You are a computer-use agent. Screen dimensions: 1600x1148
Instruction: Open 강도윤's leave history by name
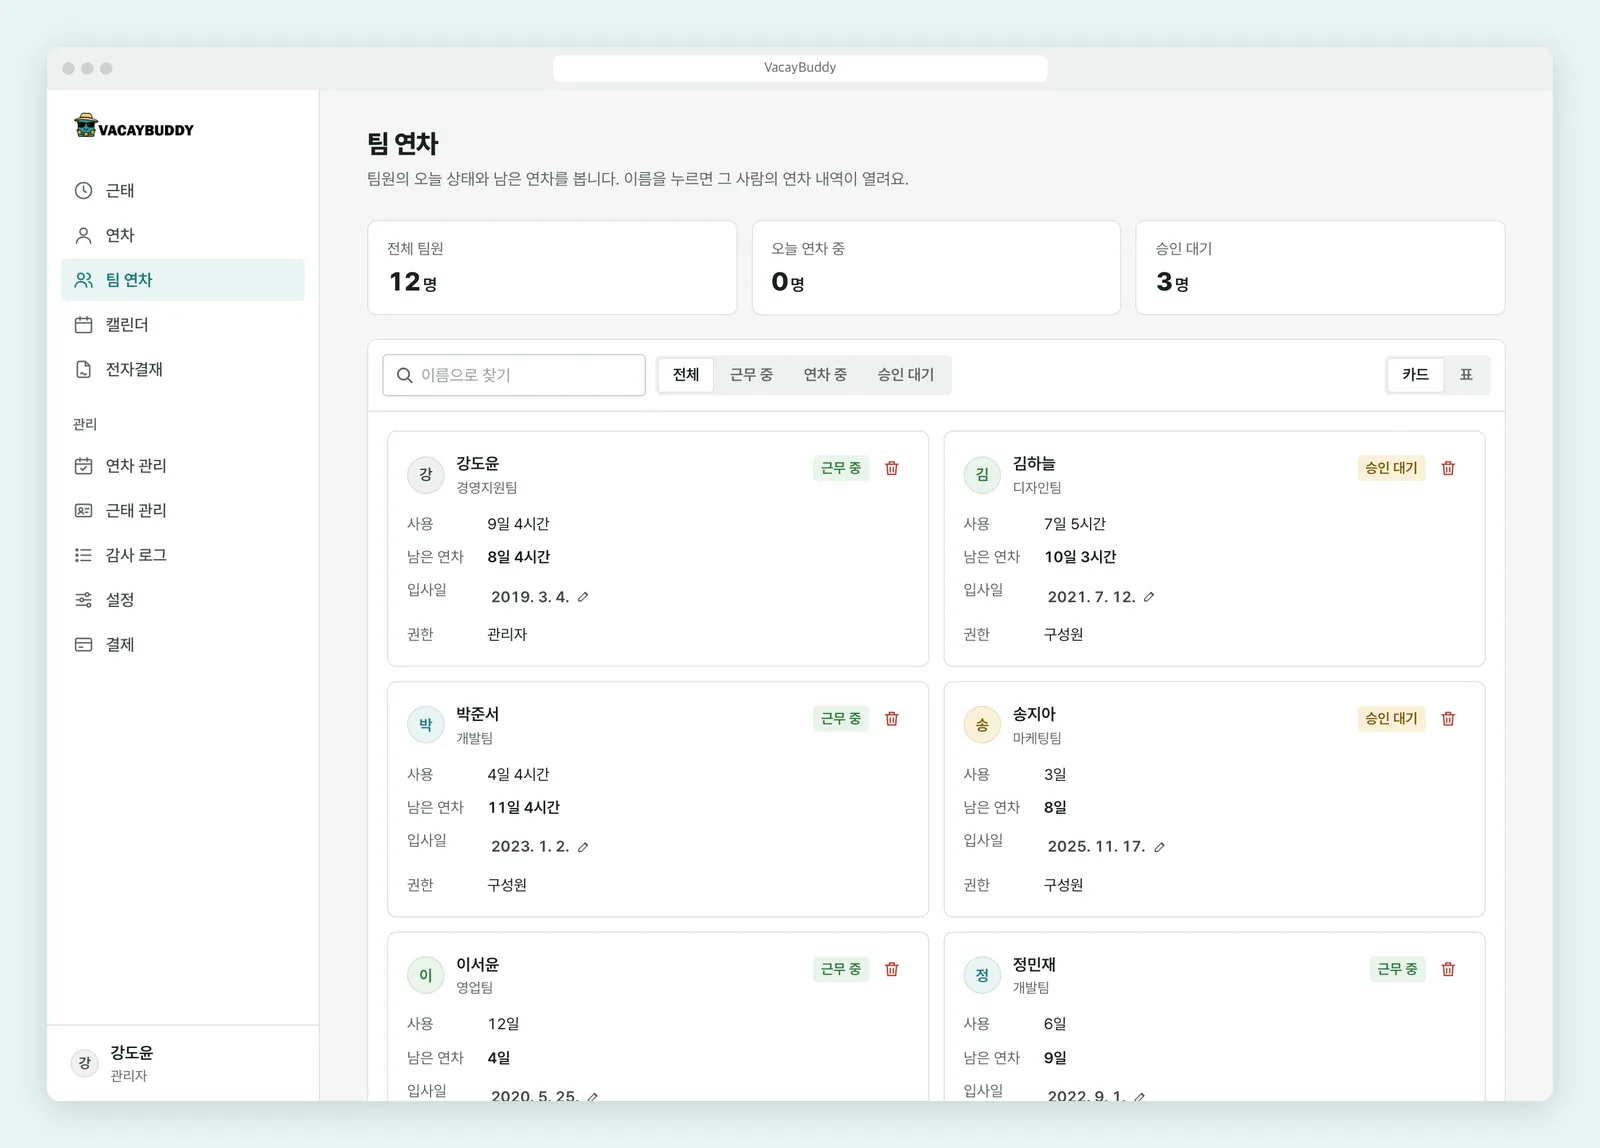coord(478,464)
